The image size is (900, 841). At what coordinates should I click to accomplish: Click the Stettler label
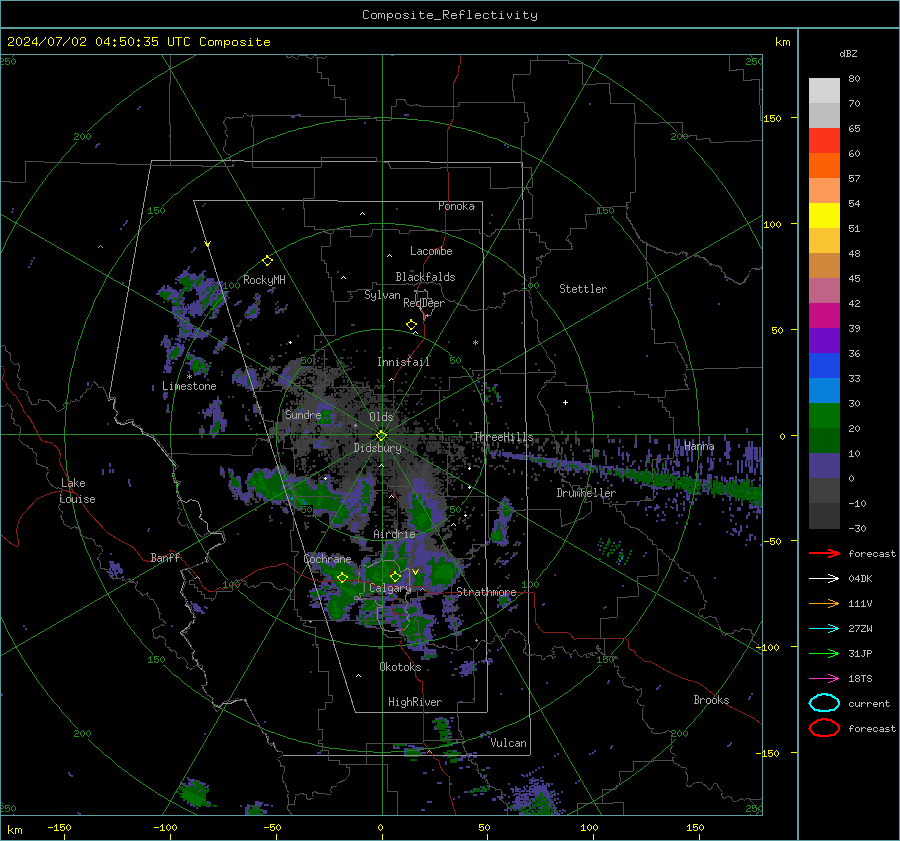[583, 289]
